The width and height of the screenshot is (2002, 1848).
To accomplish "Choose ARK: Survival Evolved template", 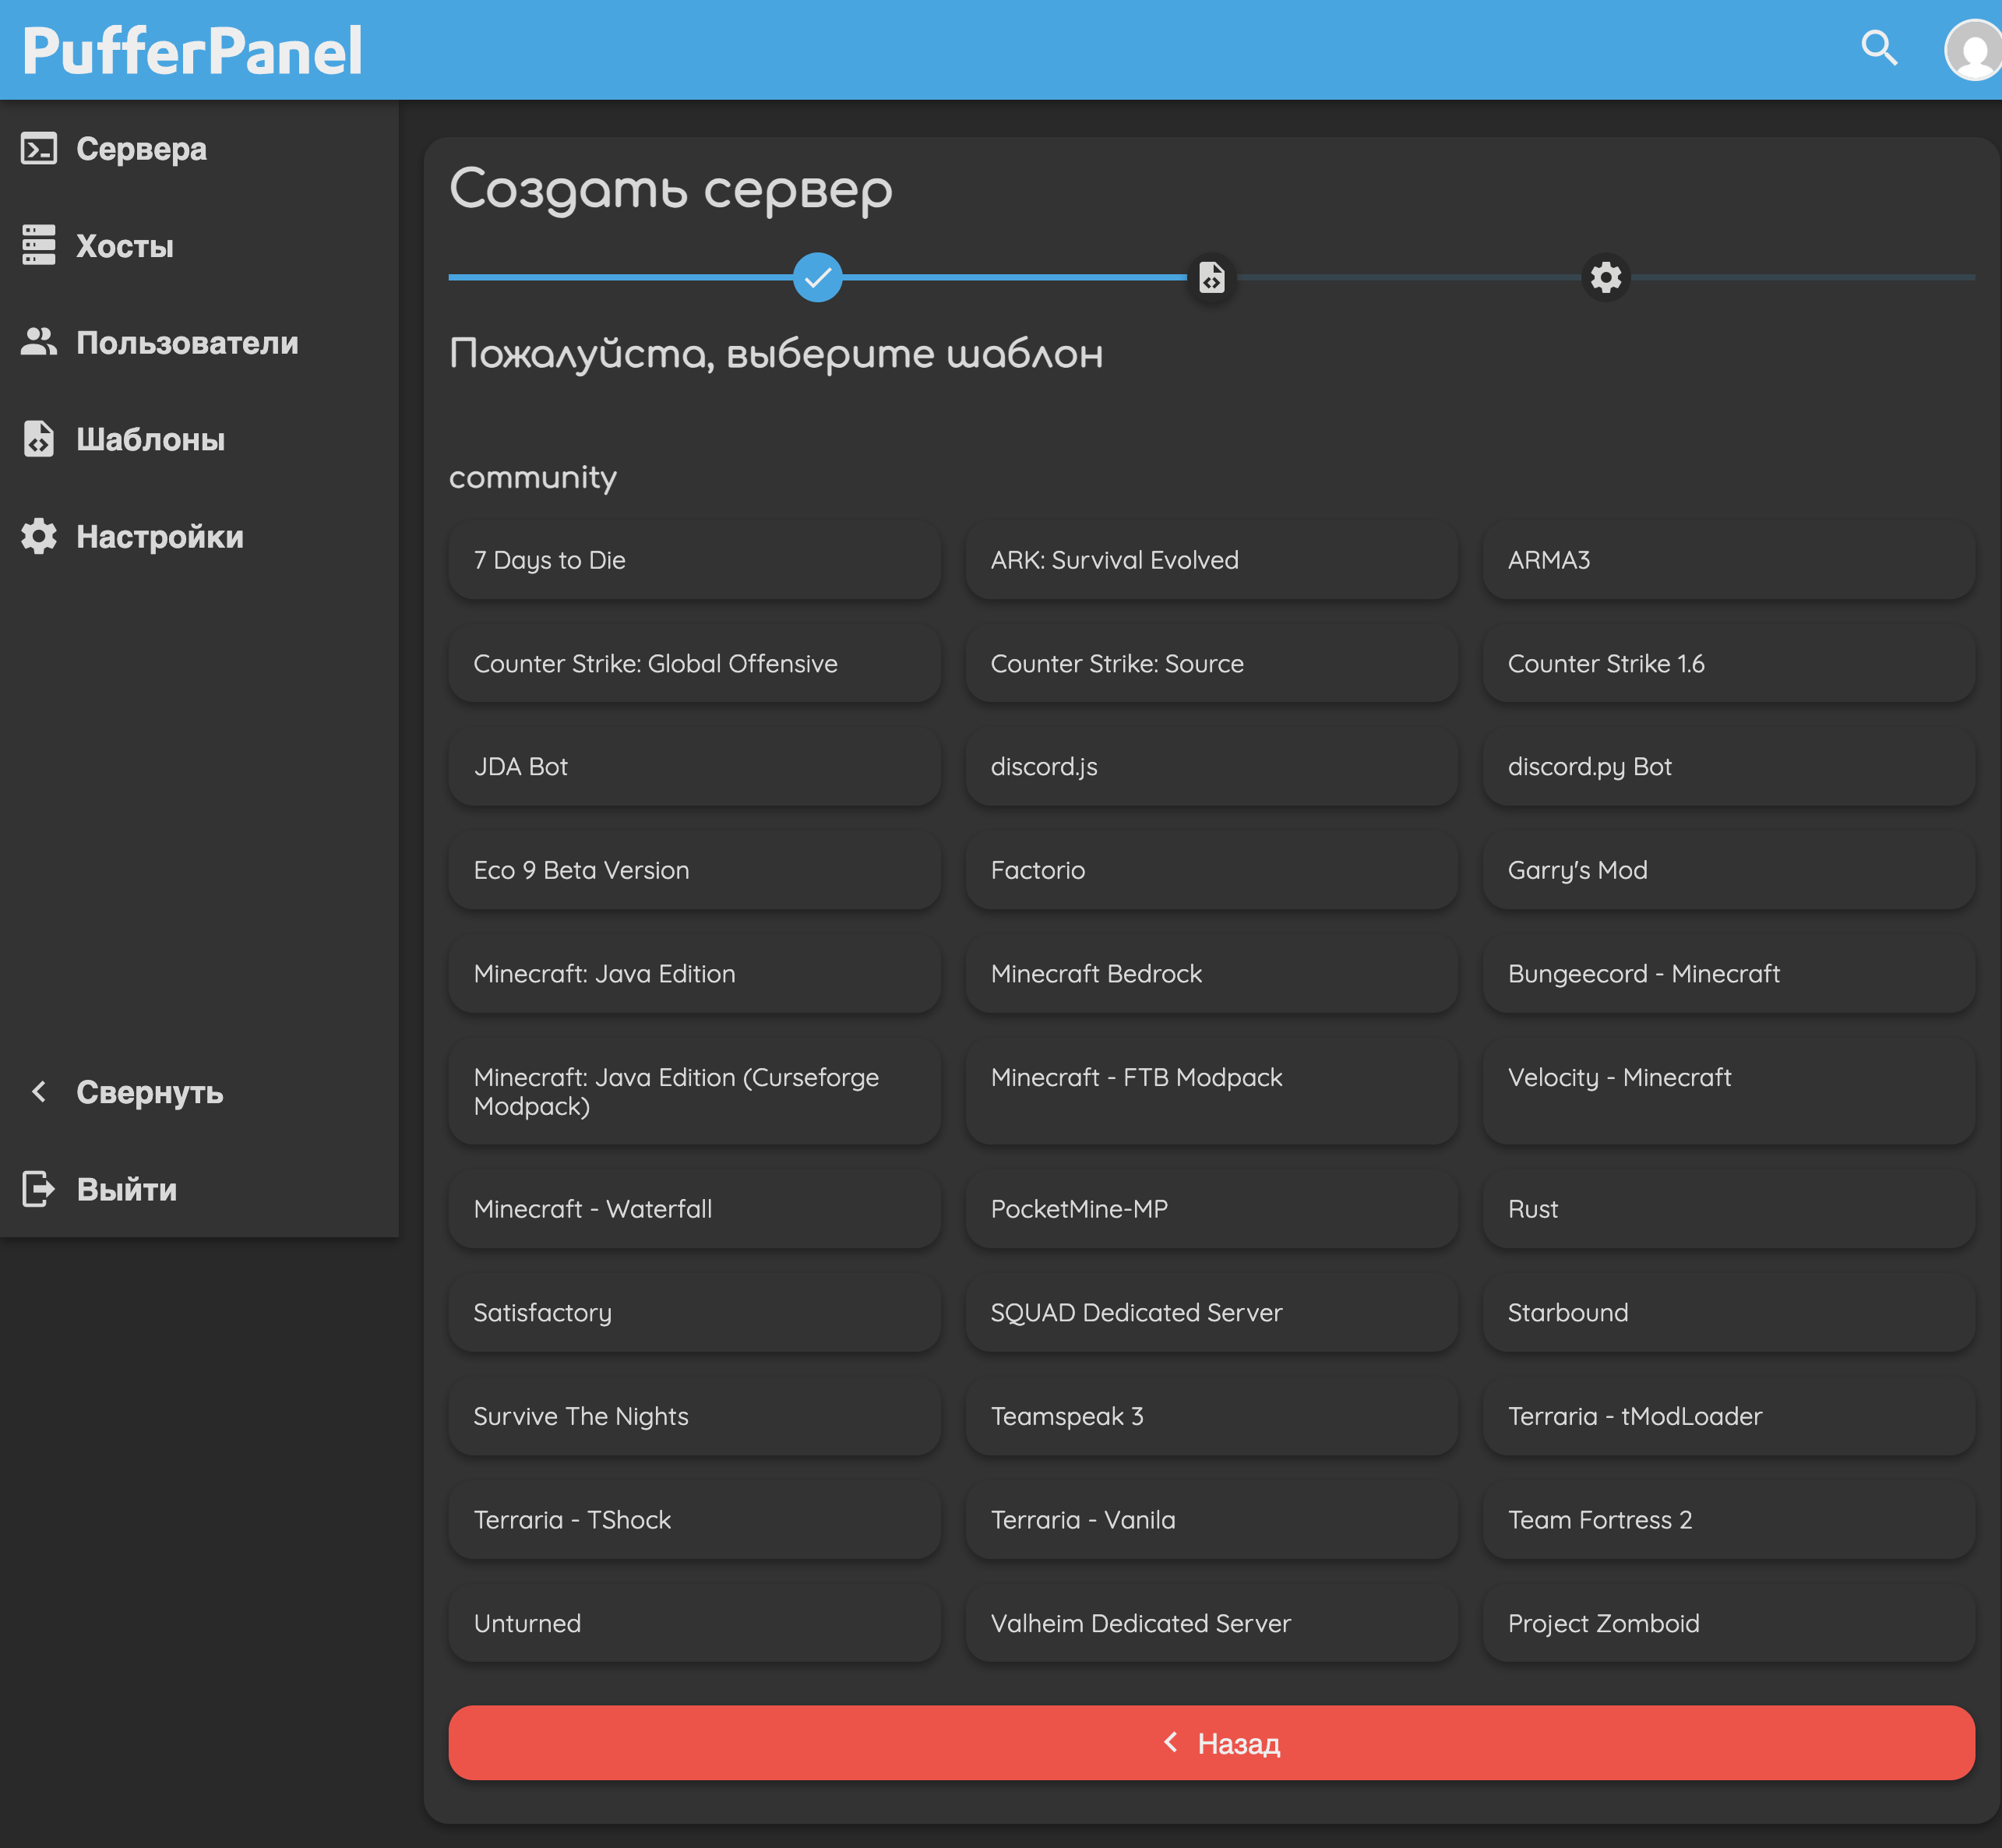I will click(1211, 560).
